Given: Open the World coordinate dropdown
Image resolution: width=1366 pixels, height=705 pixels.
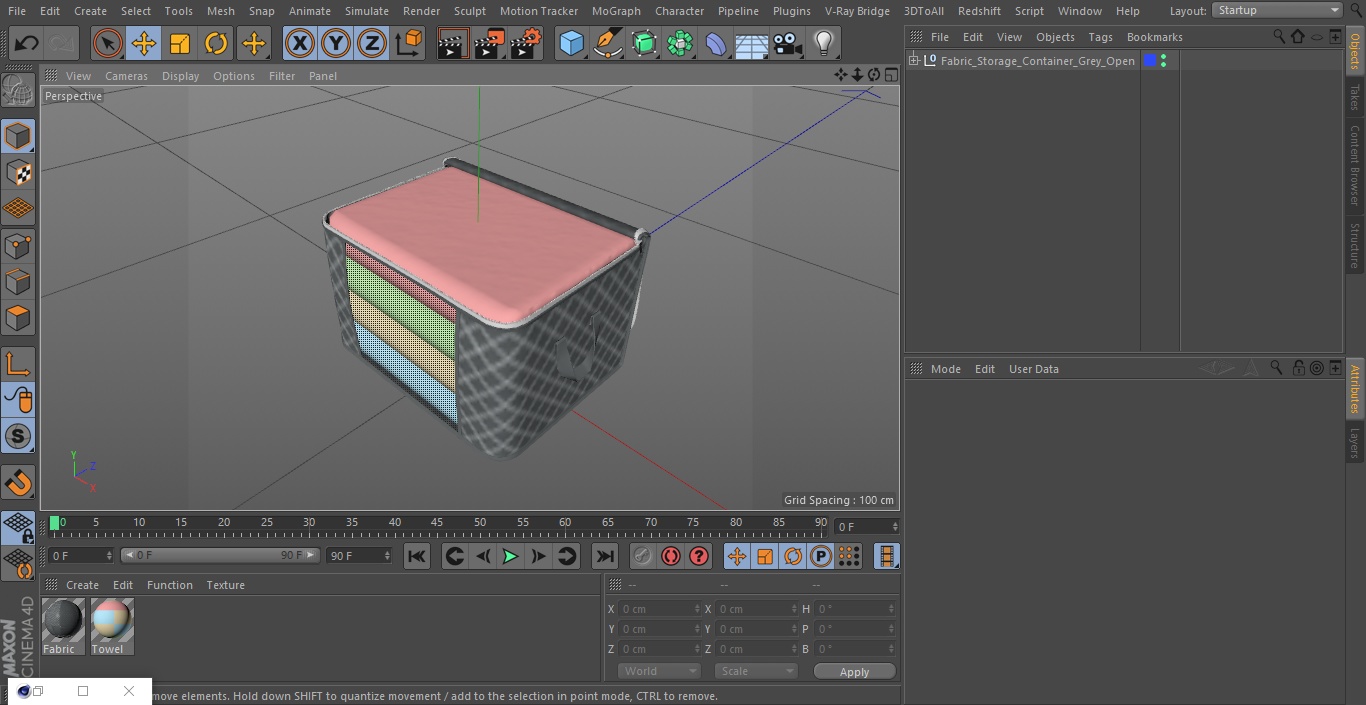Looking at the screenshot, I should (659, 671).
